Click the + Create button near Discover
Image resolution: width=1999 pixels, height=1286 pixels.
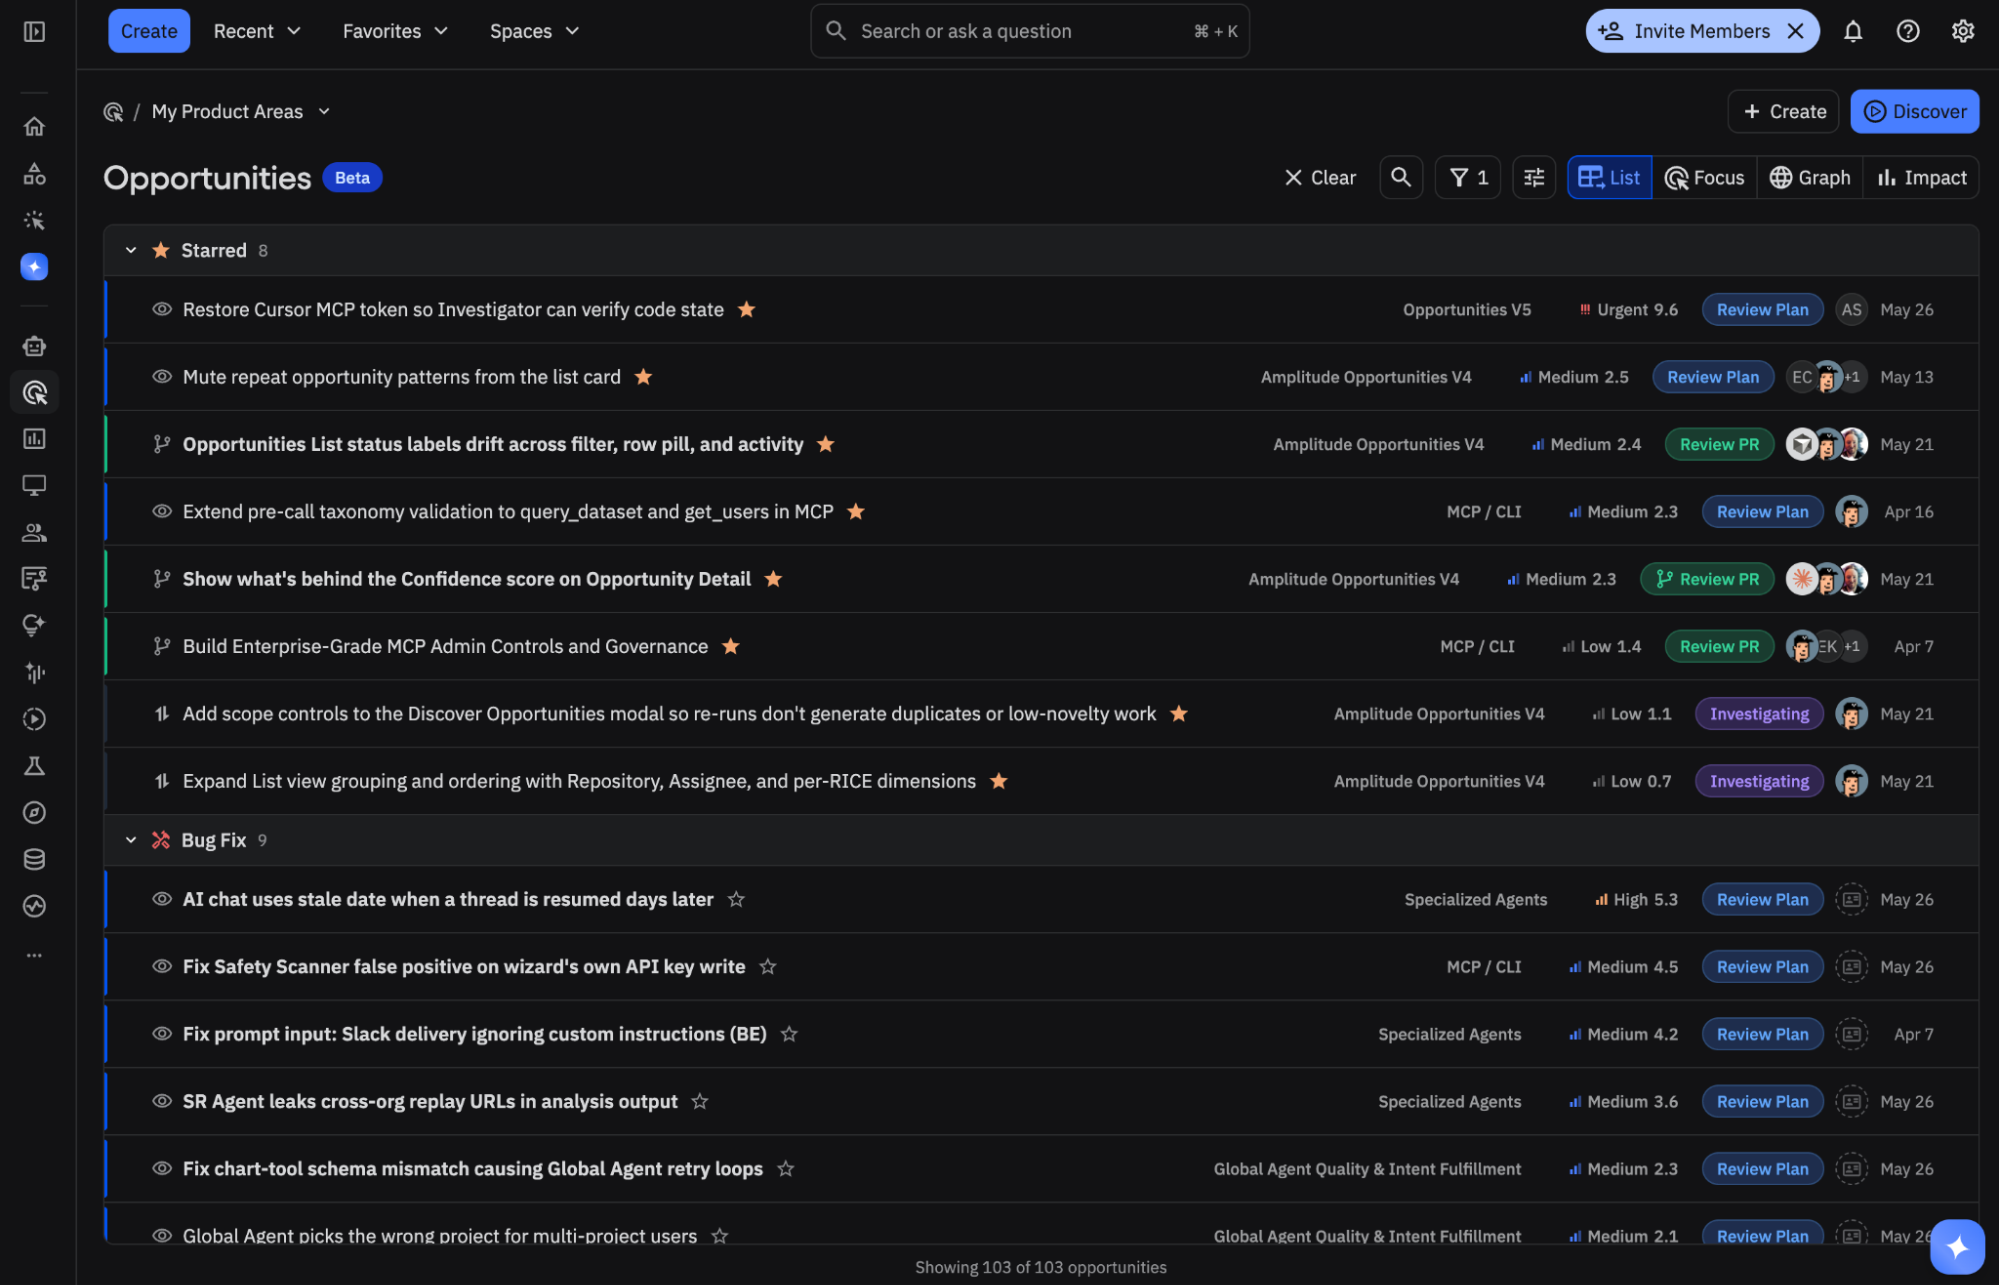tap(1784, 112)
